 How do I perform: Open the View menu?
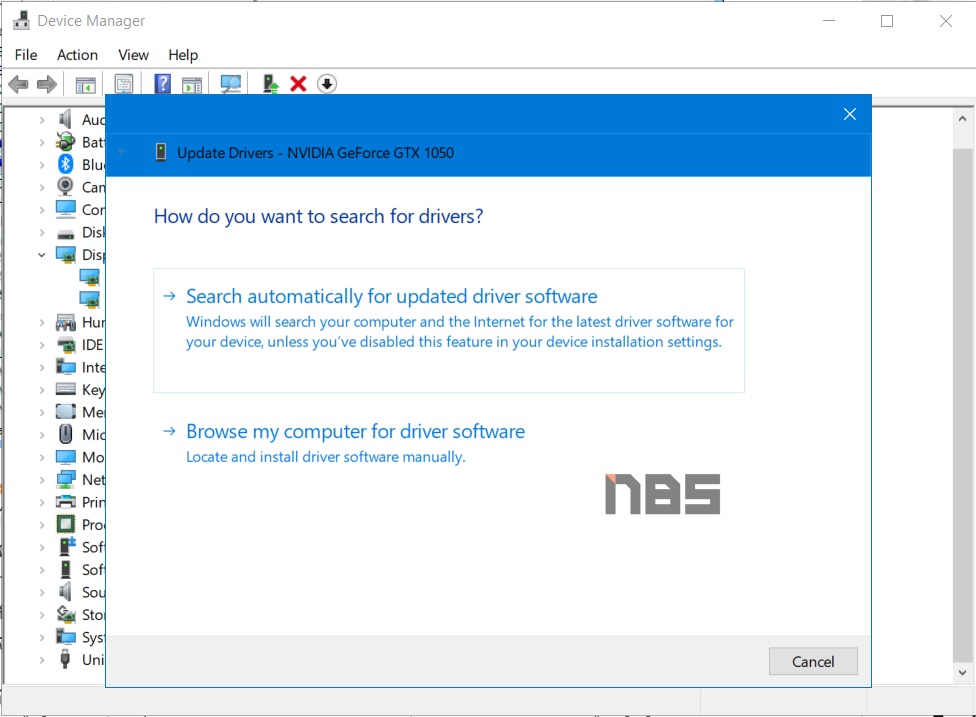133,55
